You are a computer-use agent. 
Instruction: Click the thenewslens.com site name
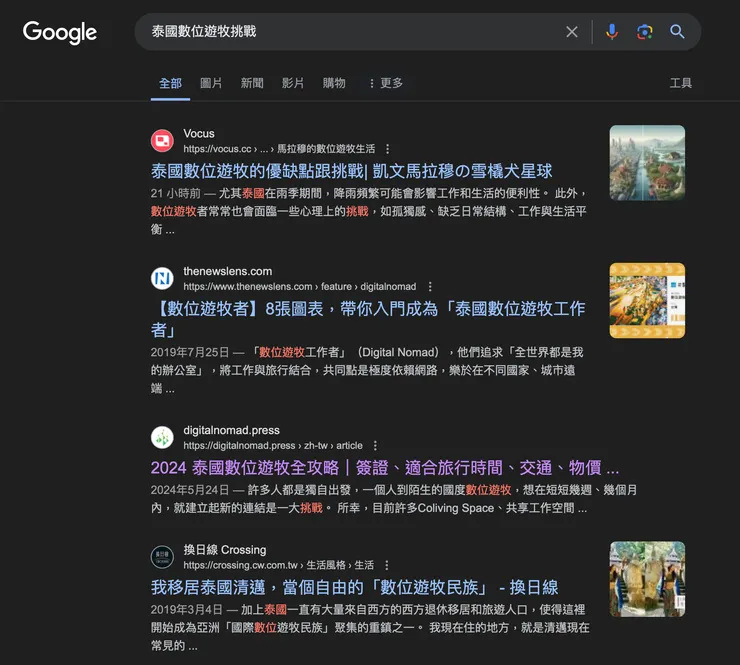tap(227, 271)
